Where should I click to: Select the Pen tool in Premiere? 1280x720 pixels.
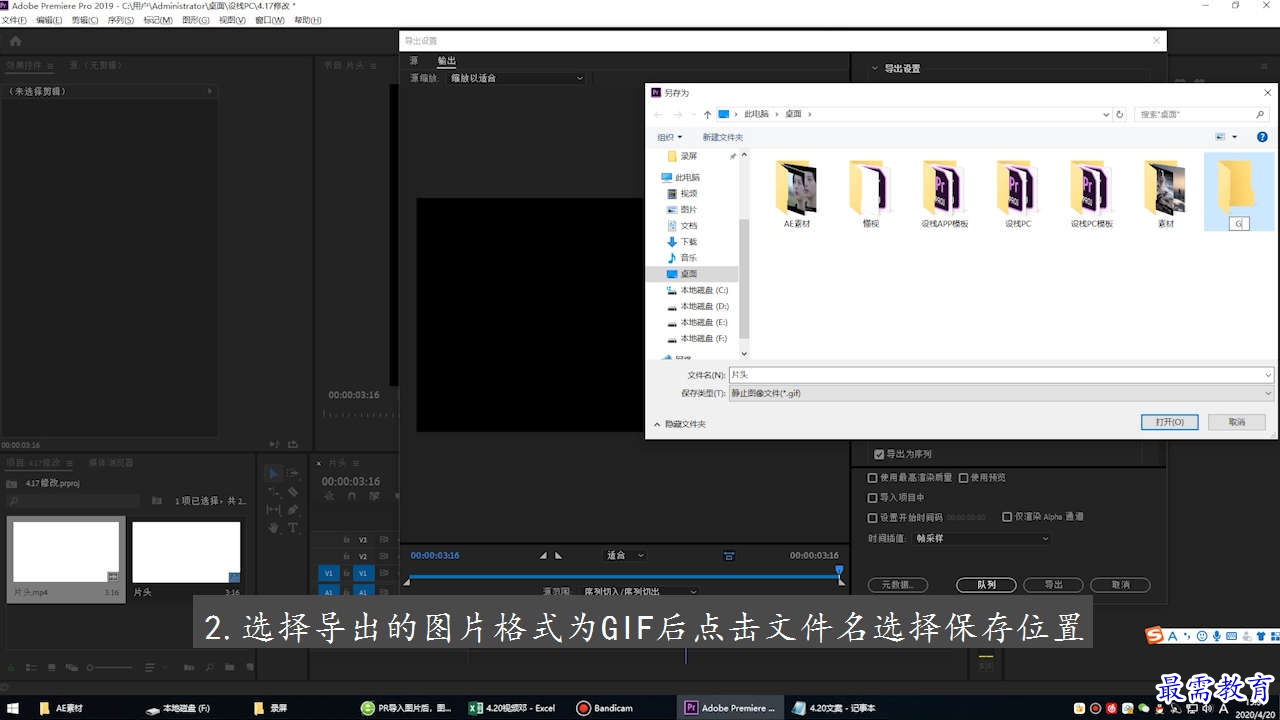pyautogui.click(x=293, y=509)
